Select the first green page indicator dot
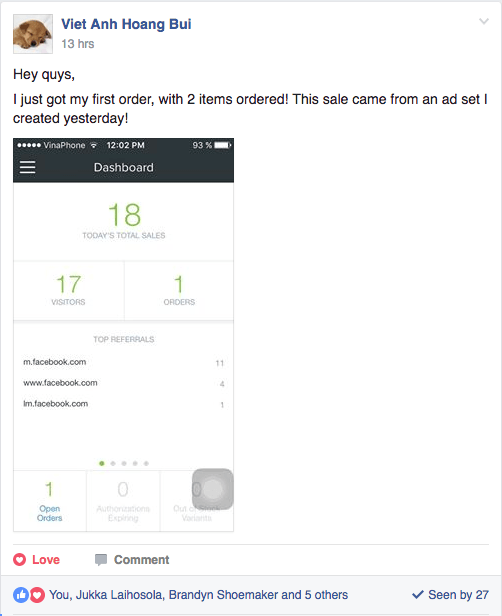This screenshot has width=502, height=616. point(102,464)
